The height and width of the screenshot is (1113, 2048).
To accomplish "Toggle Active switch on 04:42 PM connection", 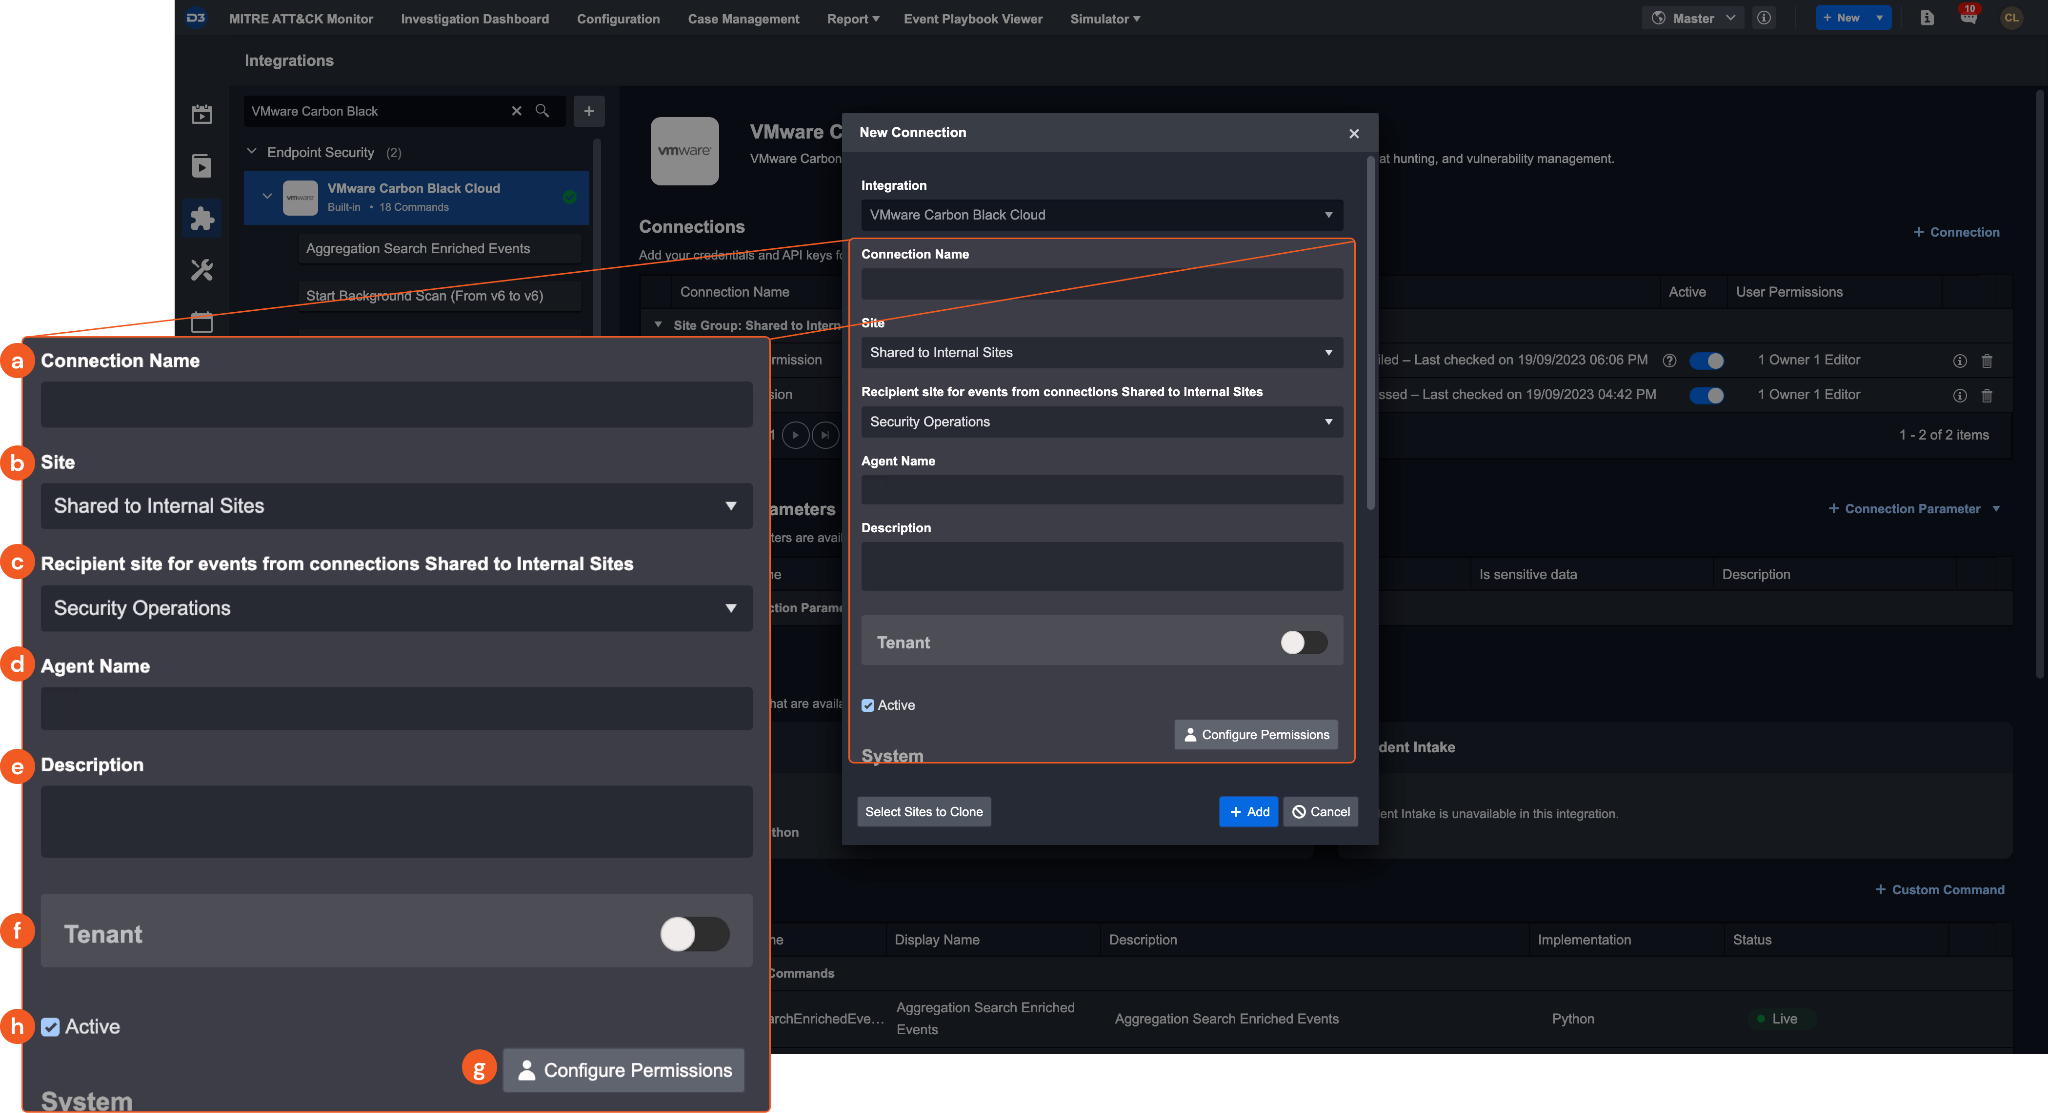I will (x=1707, y=396).
